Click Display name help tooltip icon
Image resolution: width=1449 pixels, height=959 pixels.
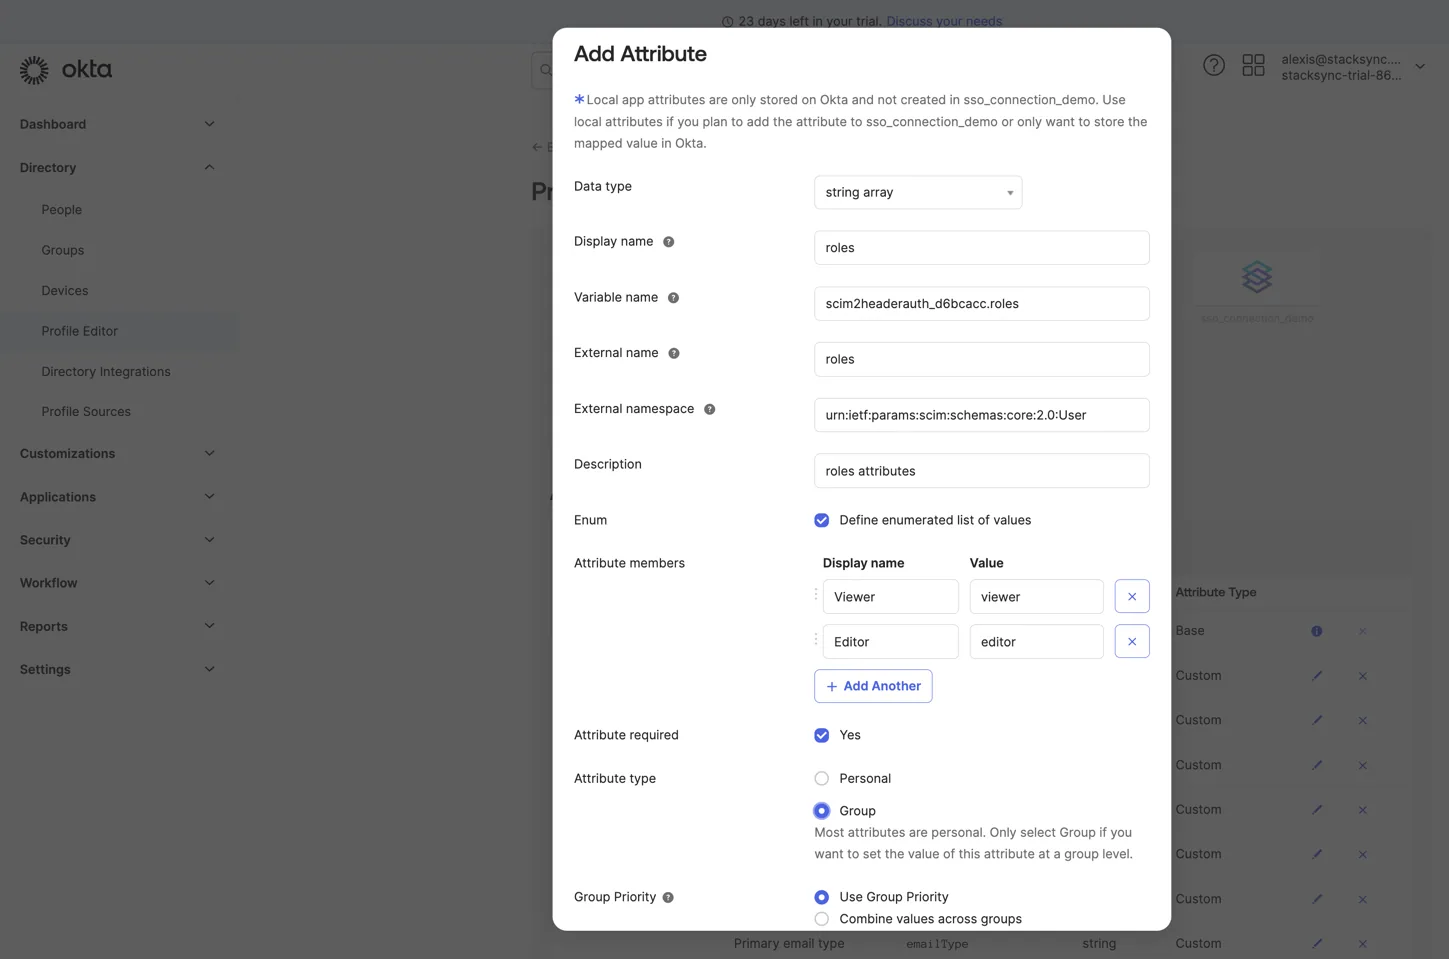click(669, 242)
